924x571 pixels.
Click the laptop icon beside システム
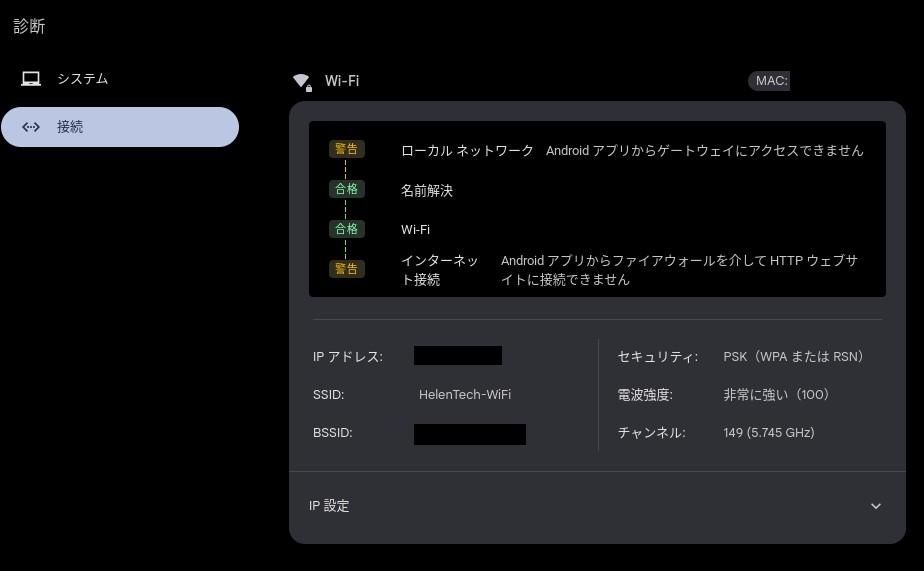pyautogui.click(x=31, y=78)
